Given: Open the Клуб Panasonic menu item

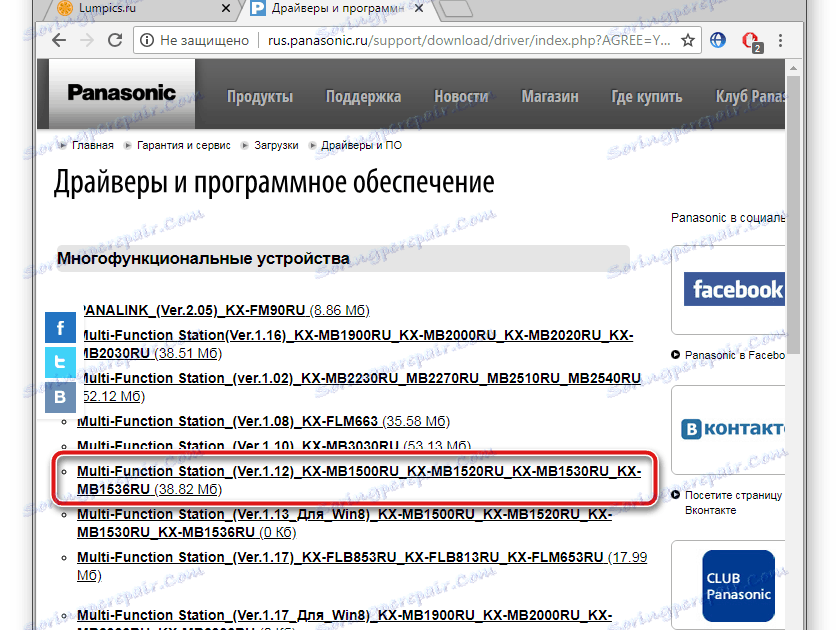Looking at the screenshot, I should 750,96.
